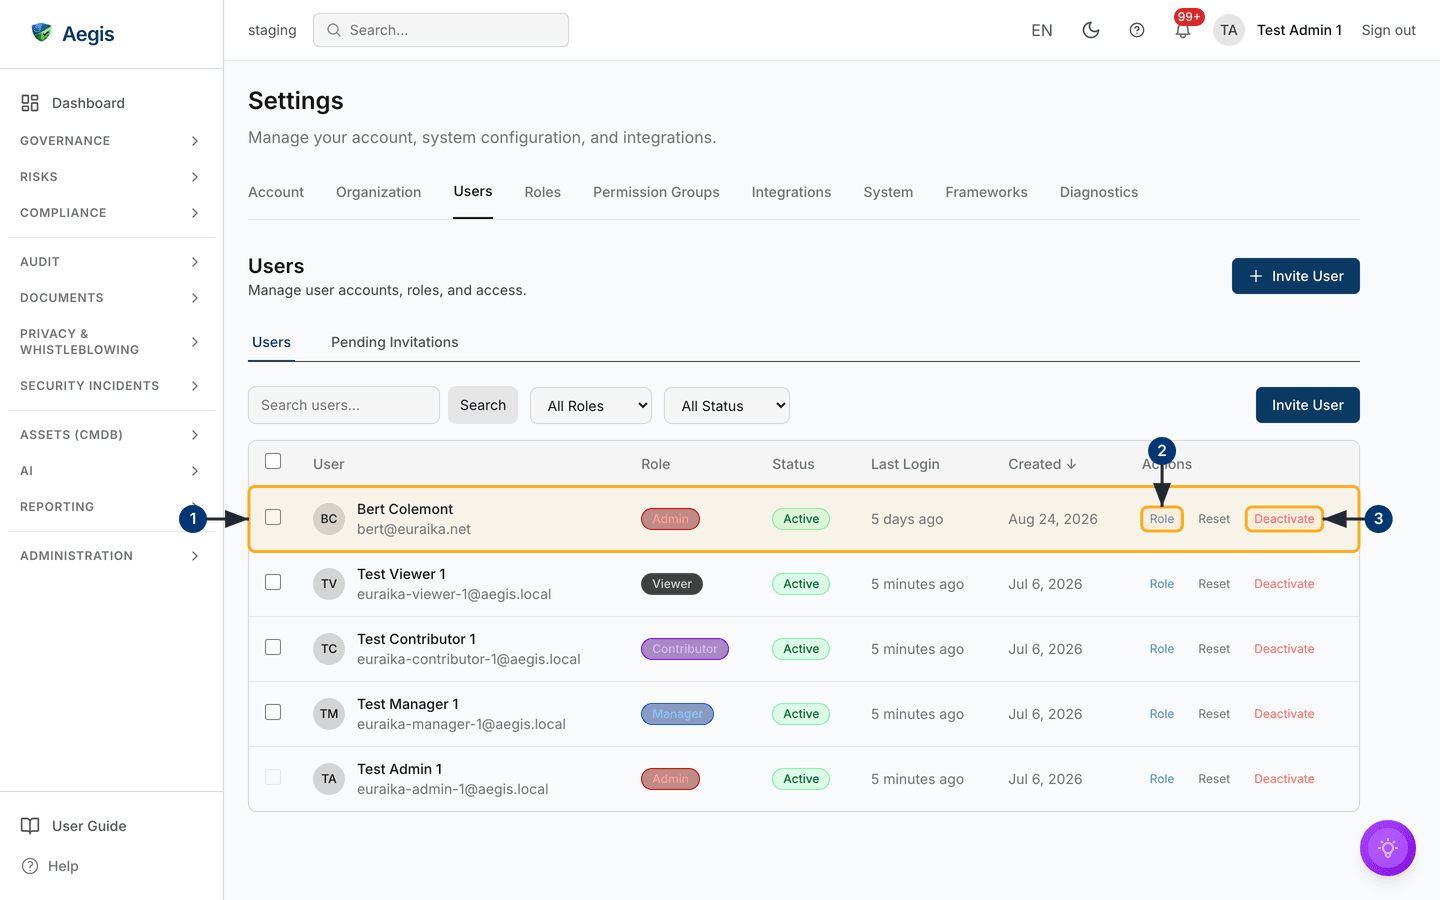
Task: Switch to the Organization tab
Action: click(x=378, y=192)
